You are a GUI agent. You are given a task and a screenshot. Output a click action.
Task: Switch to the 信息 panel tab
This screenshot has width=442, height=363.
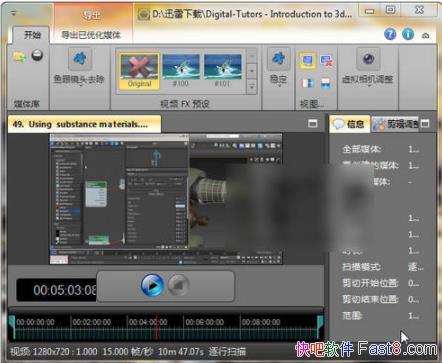pos(350,124)
